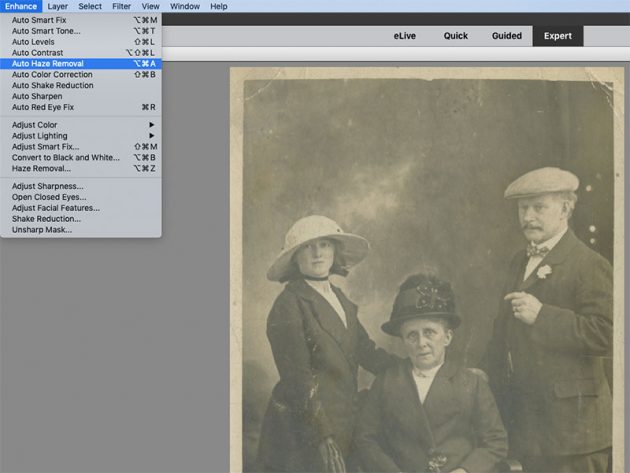Run Auto Color Correction
The width and height of the screenshot is (630, 473).
click(x=81, y=74)
